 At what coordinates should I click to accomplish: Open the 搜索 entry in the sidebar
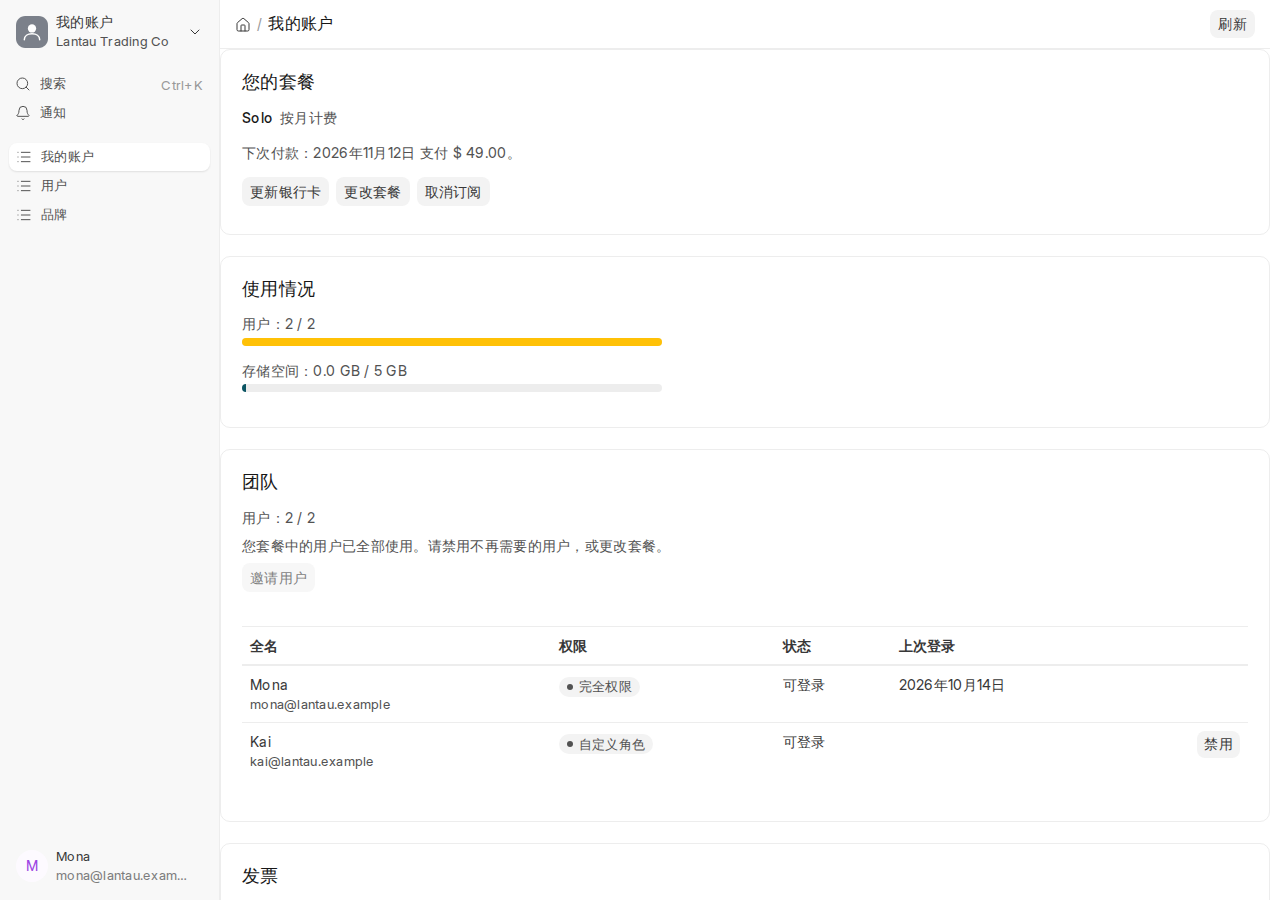(x=110, y=84)
